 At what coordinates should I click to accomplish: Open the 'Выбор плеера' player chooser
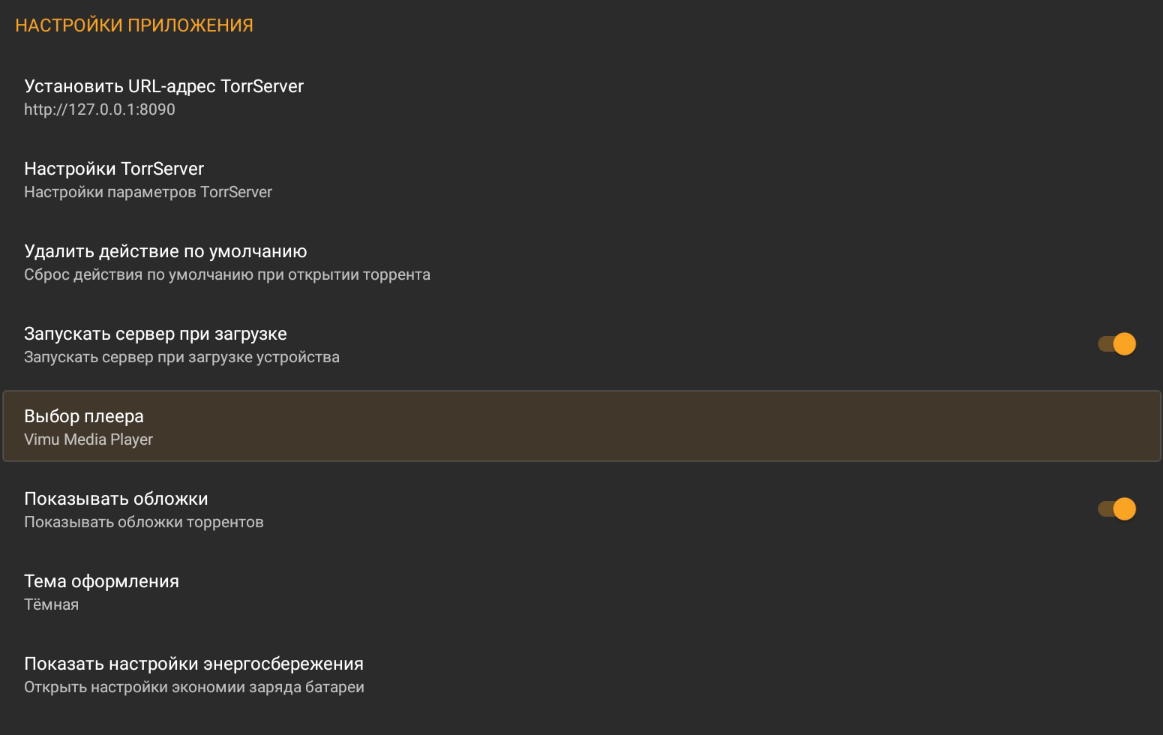point(84,416)
